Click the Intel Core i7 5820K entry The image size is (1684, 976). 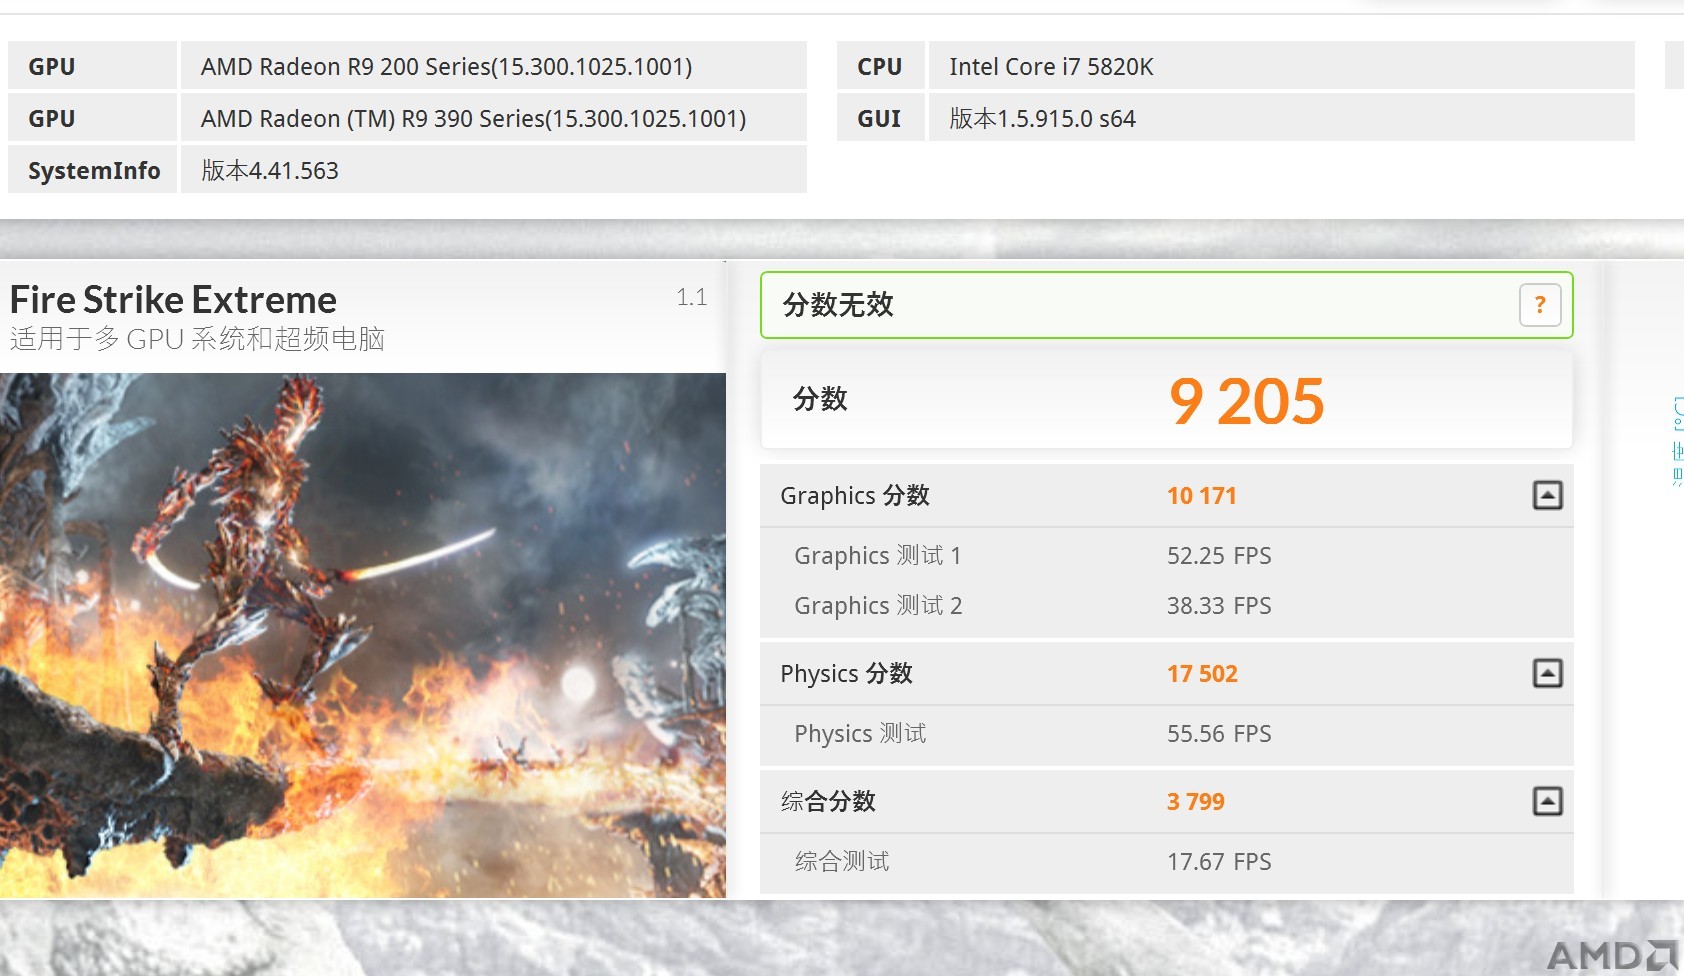1281,66
